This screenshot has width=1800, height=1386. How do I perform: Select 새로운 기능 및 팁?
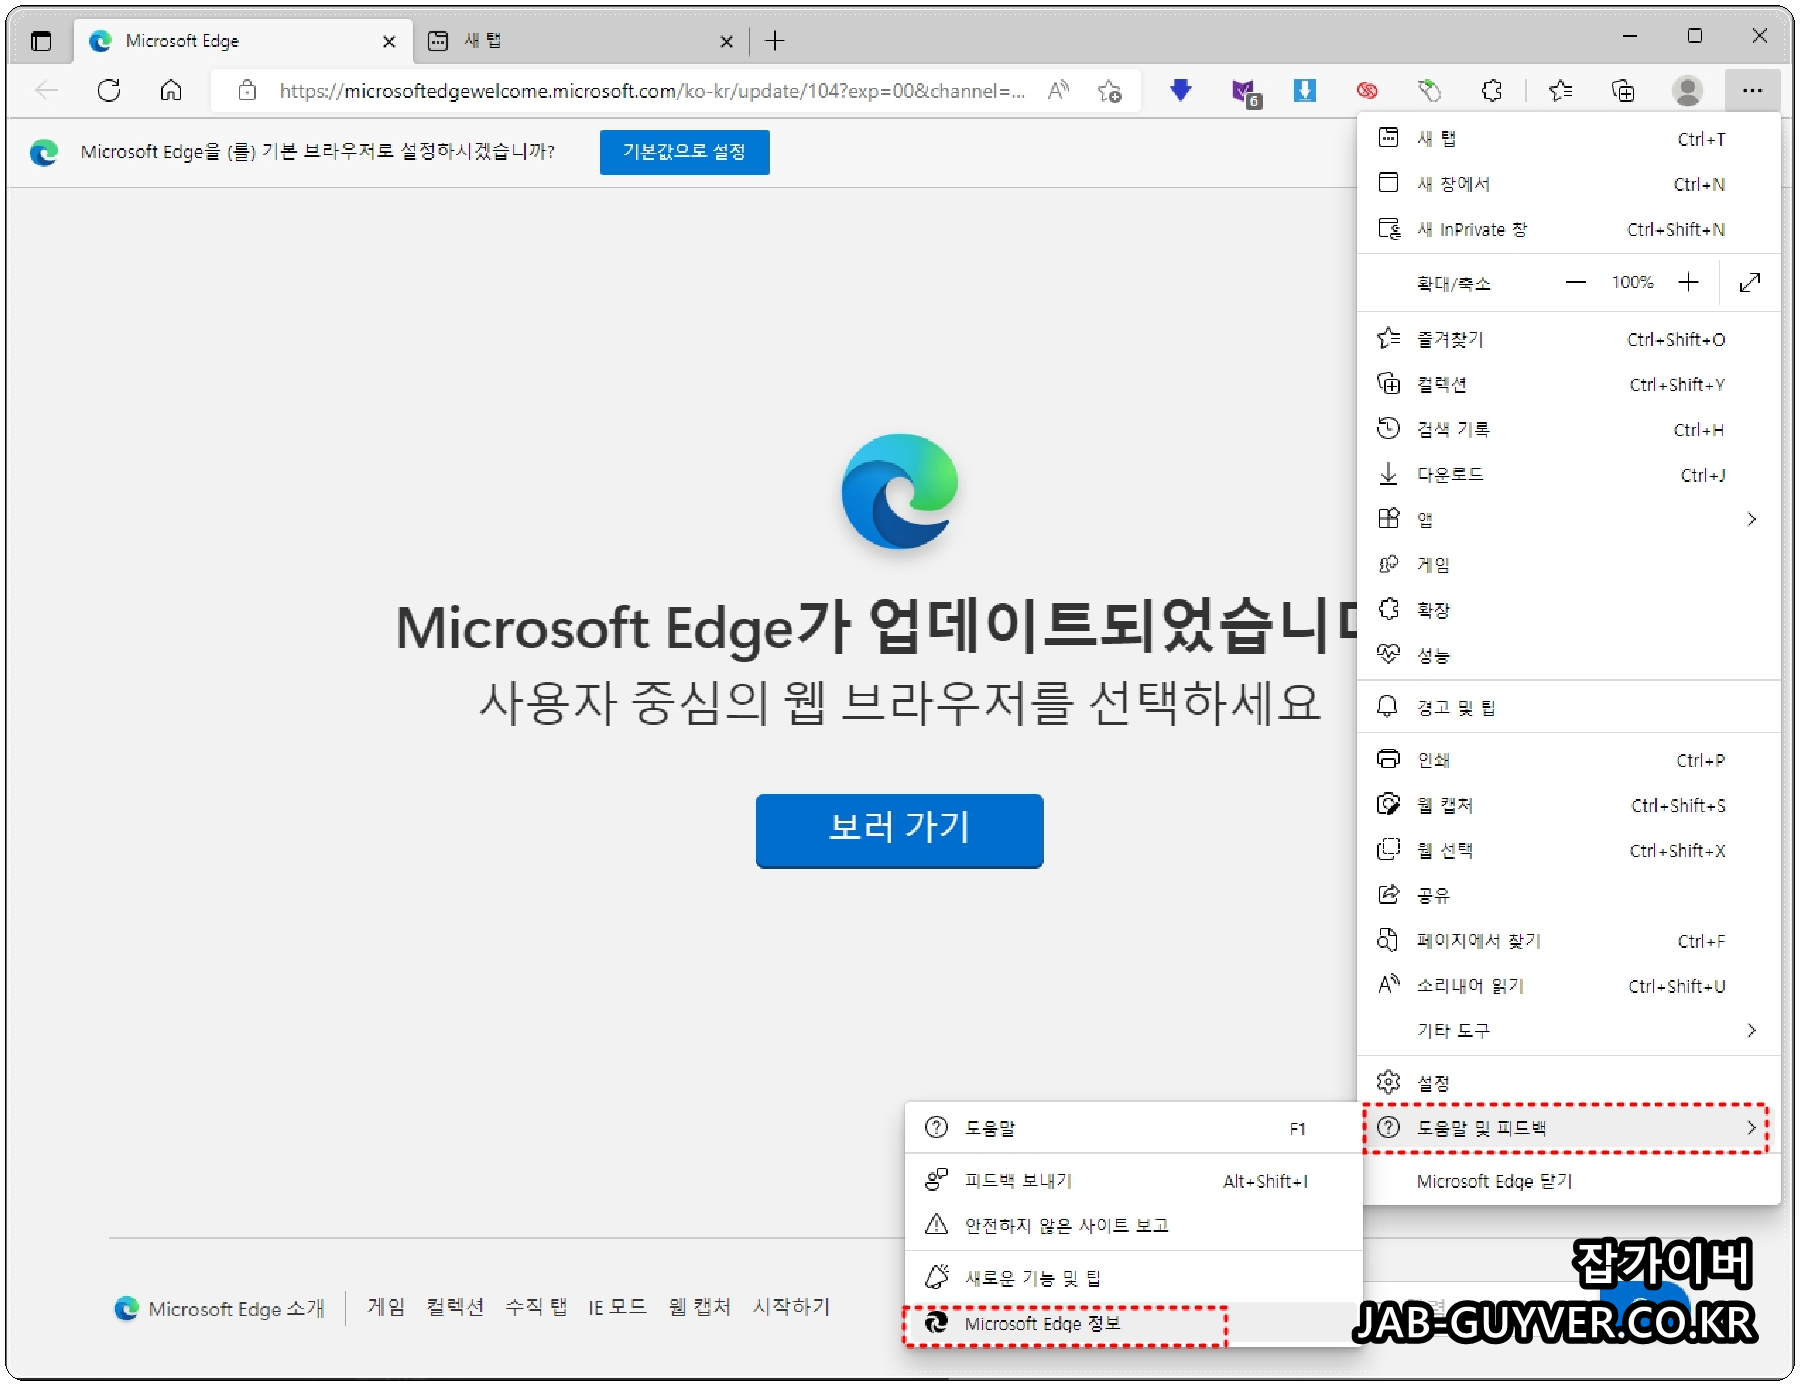point(1134,1278)
